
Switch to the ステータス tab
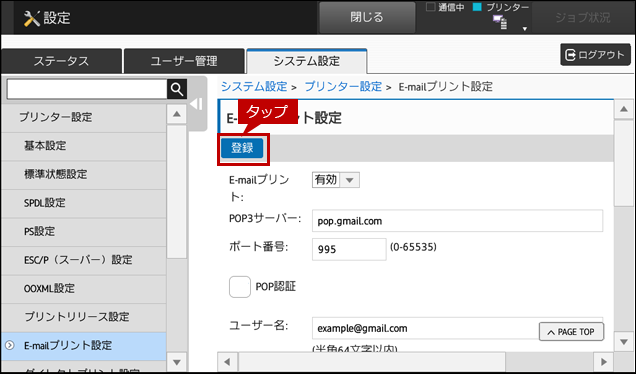[x=61, y=61]
